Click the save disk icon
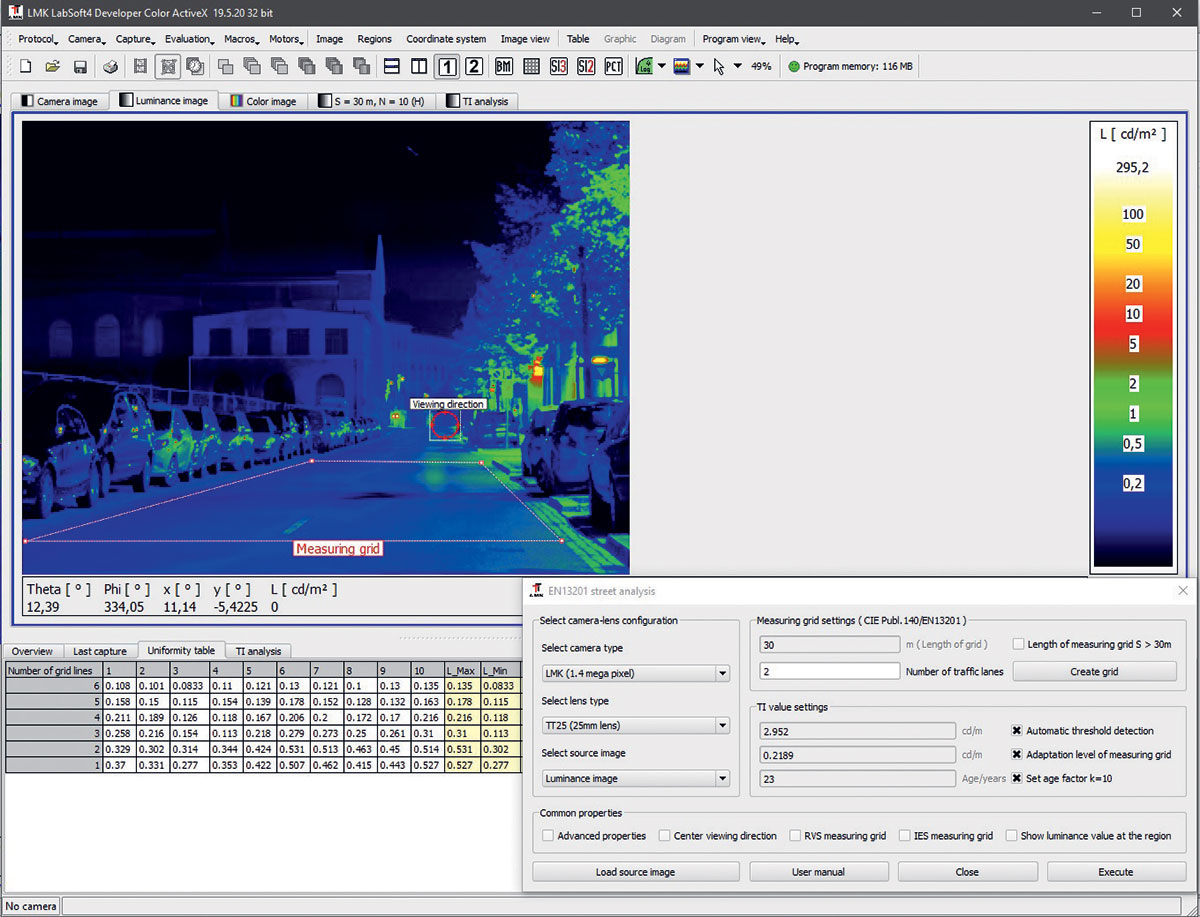The image size is (1200, 917). [x=80, y=67]
